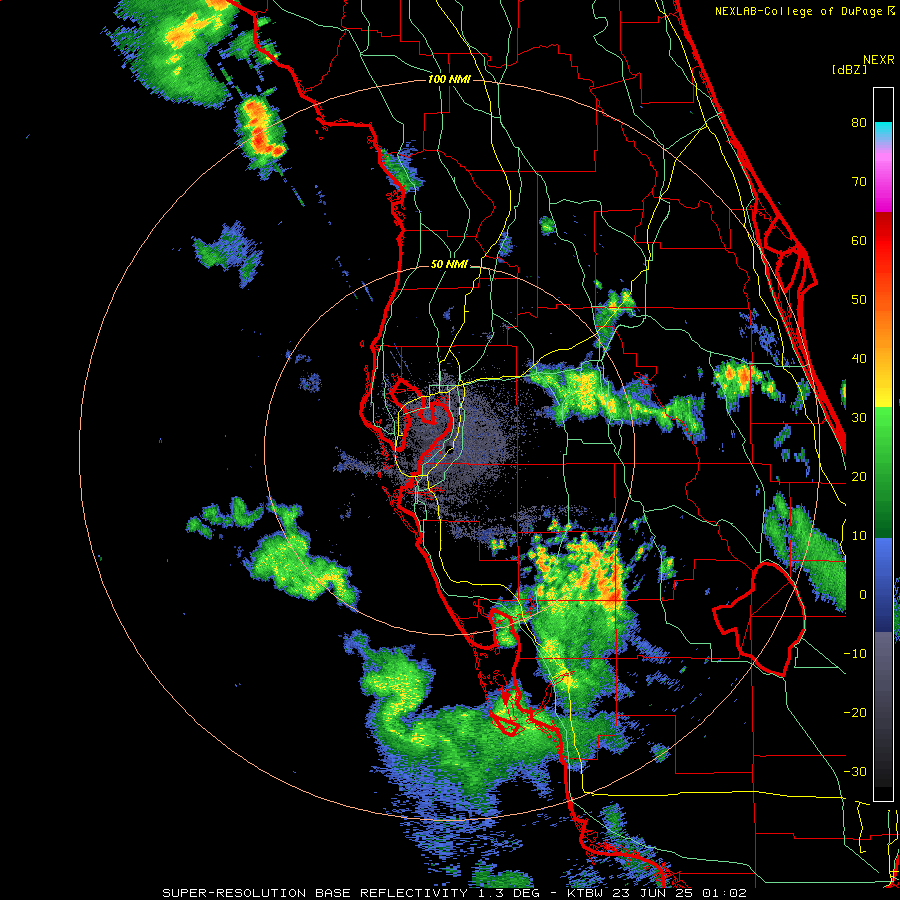
Task: Click the NEXR label above the scale
Action: [x=879, y=60]
